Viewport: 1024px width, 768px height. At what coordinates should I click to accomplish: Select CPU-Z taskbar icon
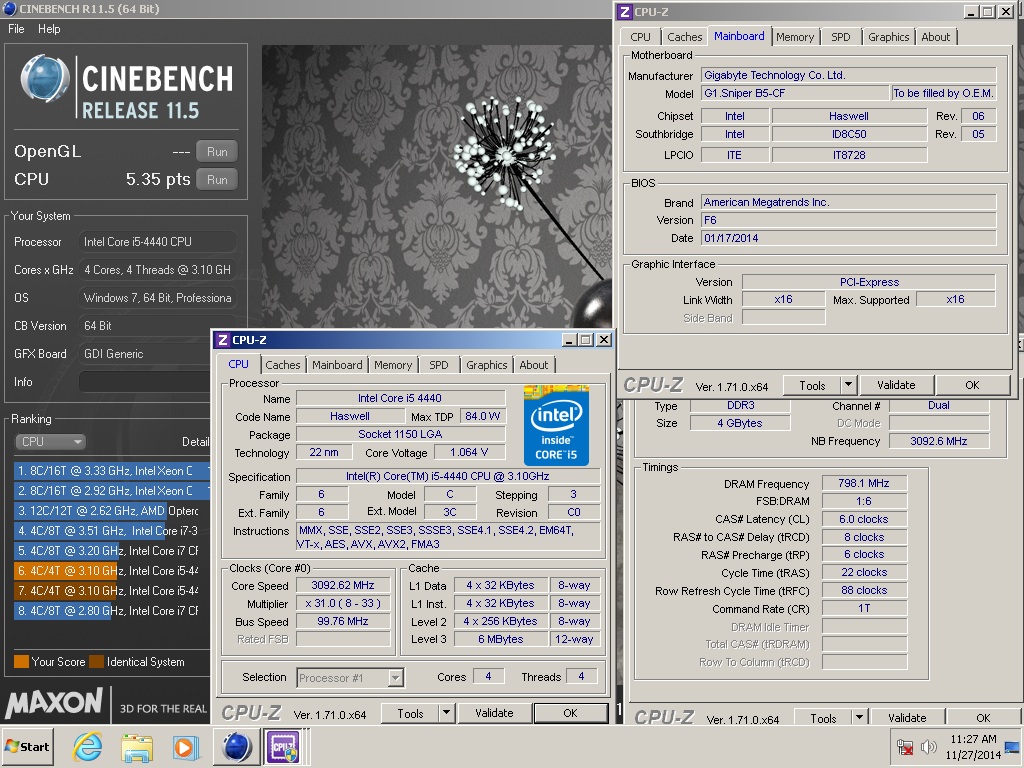coord(283,746)
